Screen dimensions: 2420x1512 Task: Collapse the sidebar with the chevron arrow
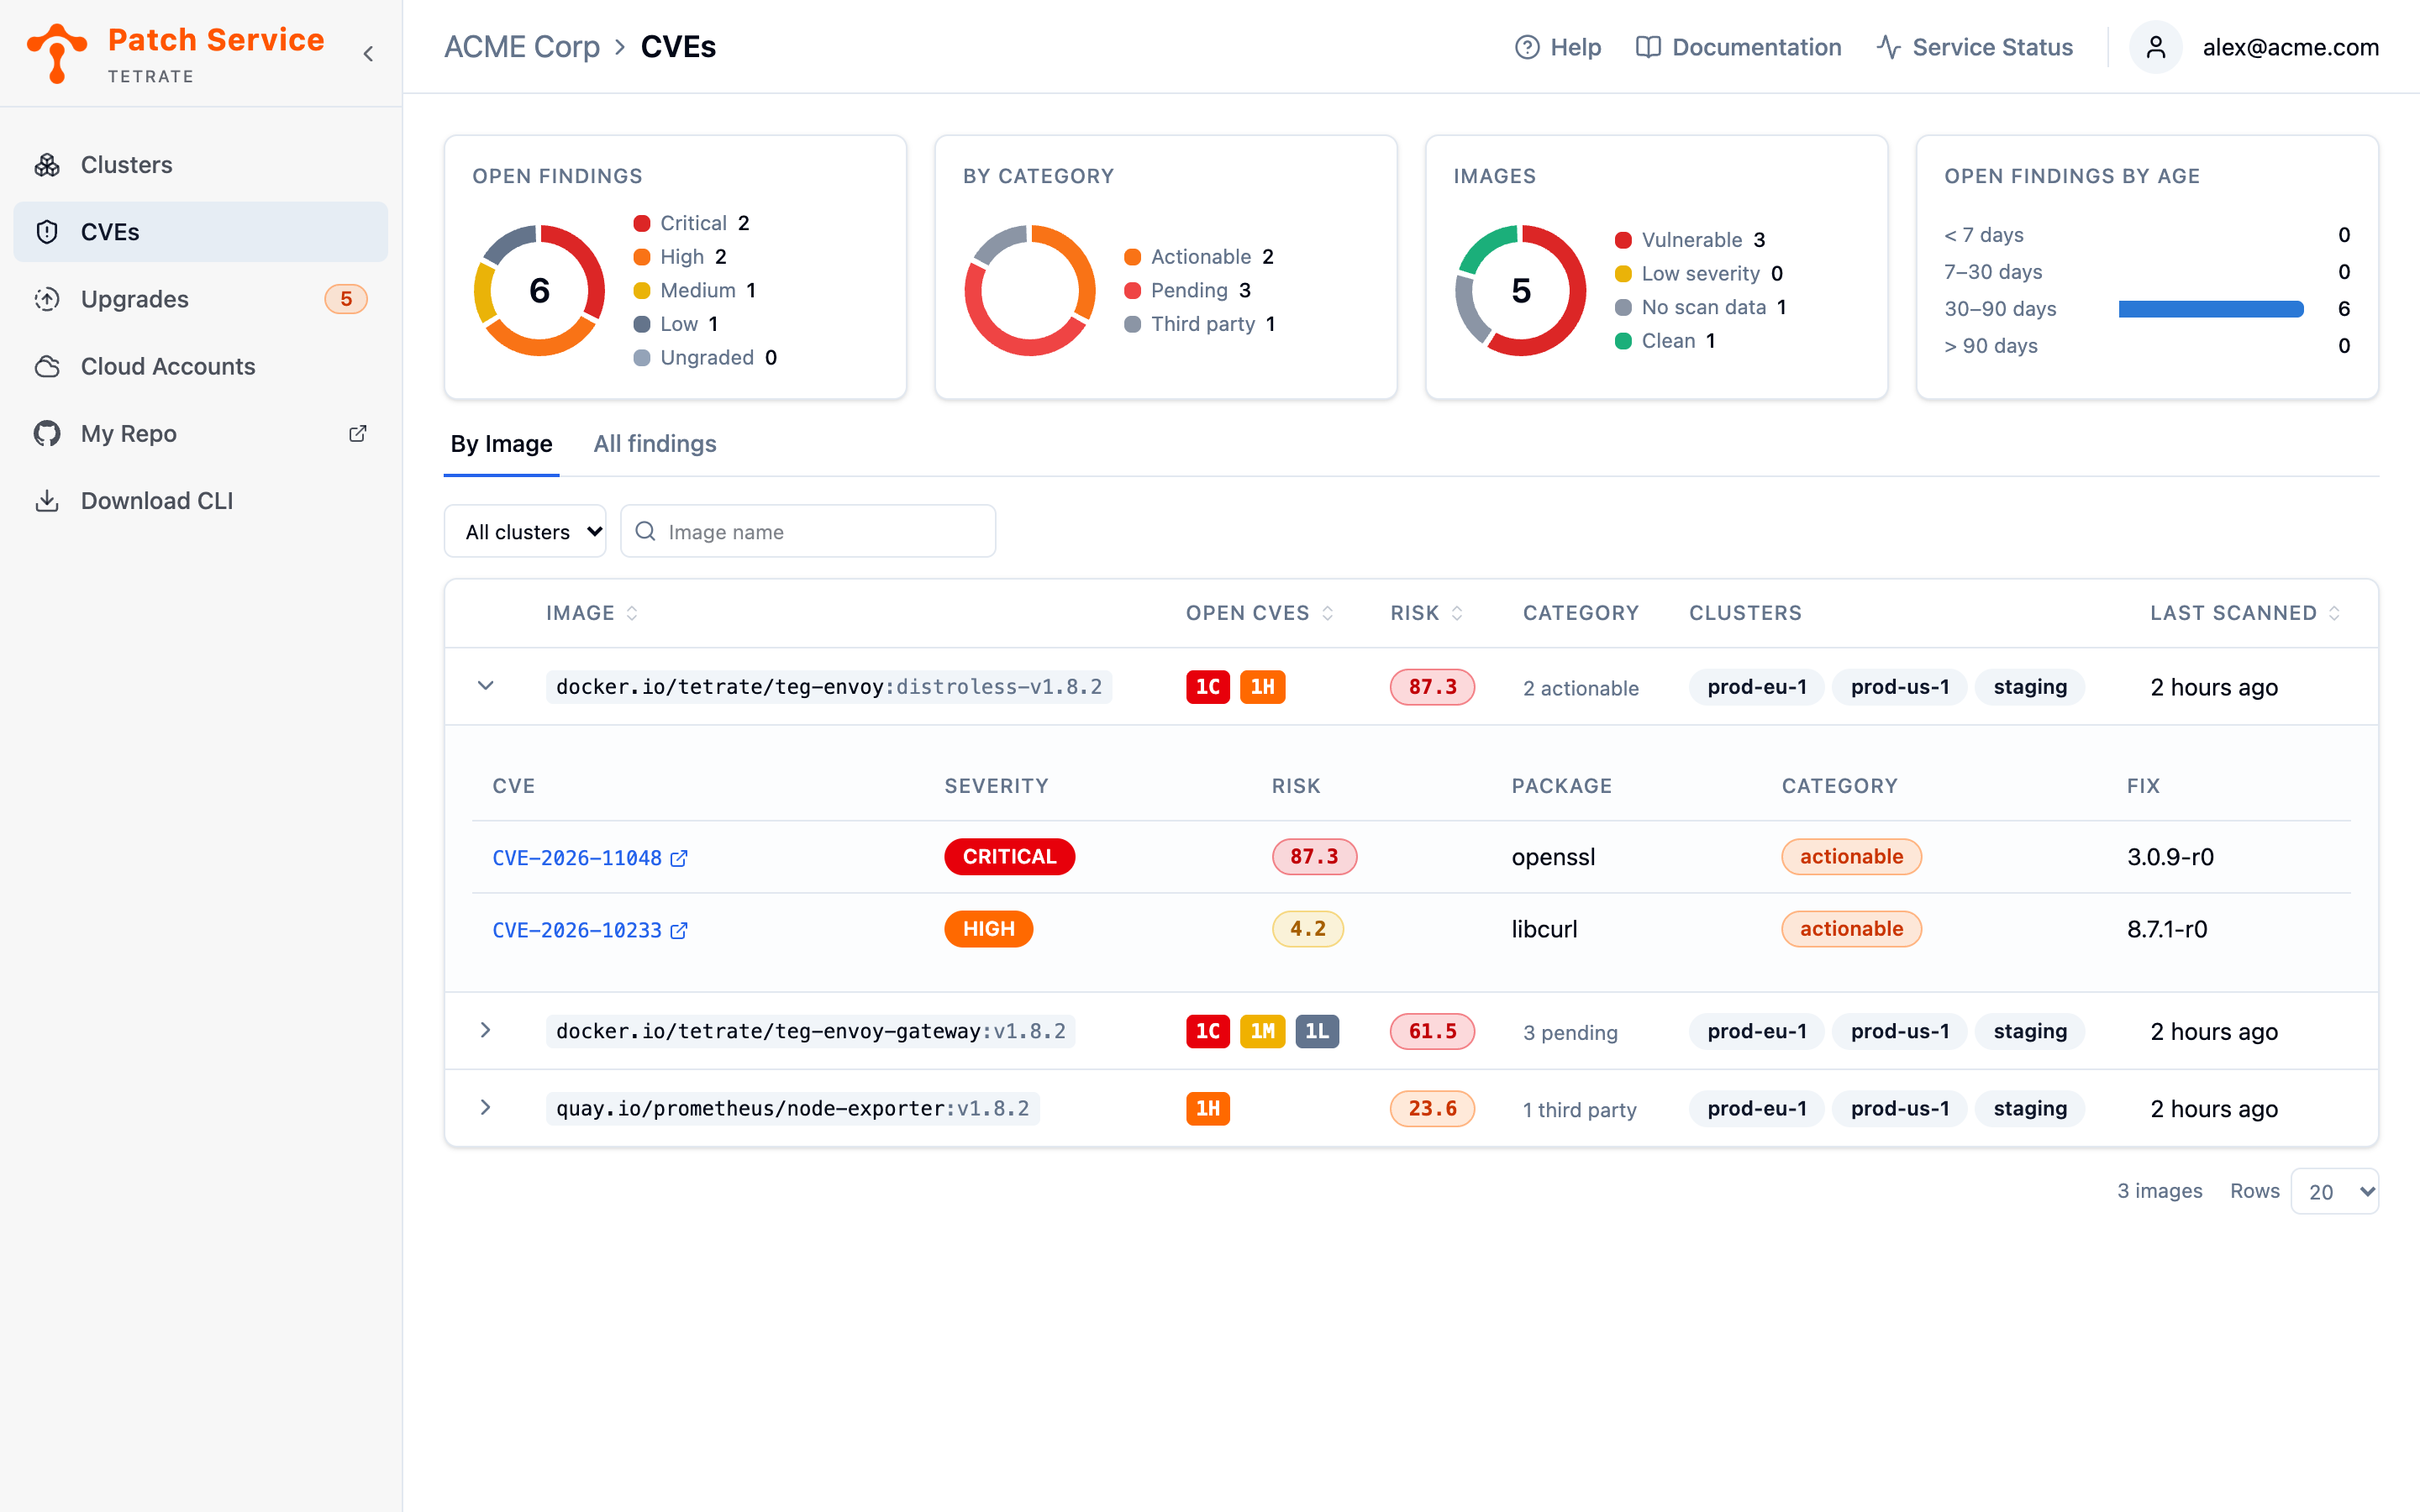point(368,54)
